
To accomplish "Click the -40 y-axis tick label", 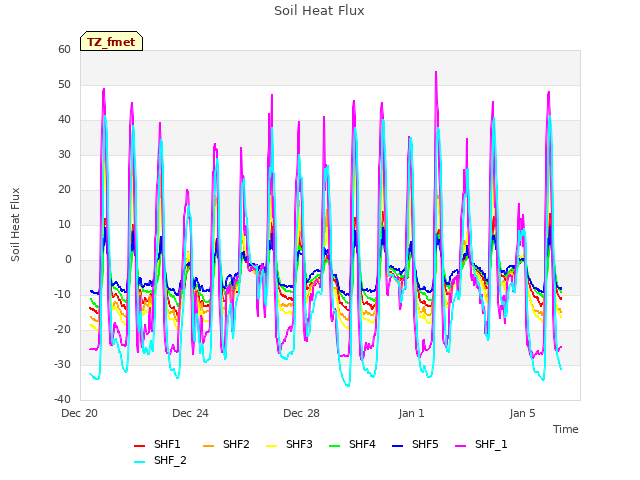I will pos(62,400).
